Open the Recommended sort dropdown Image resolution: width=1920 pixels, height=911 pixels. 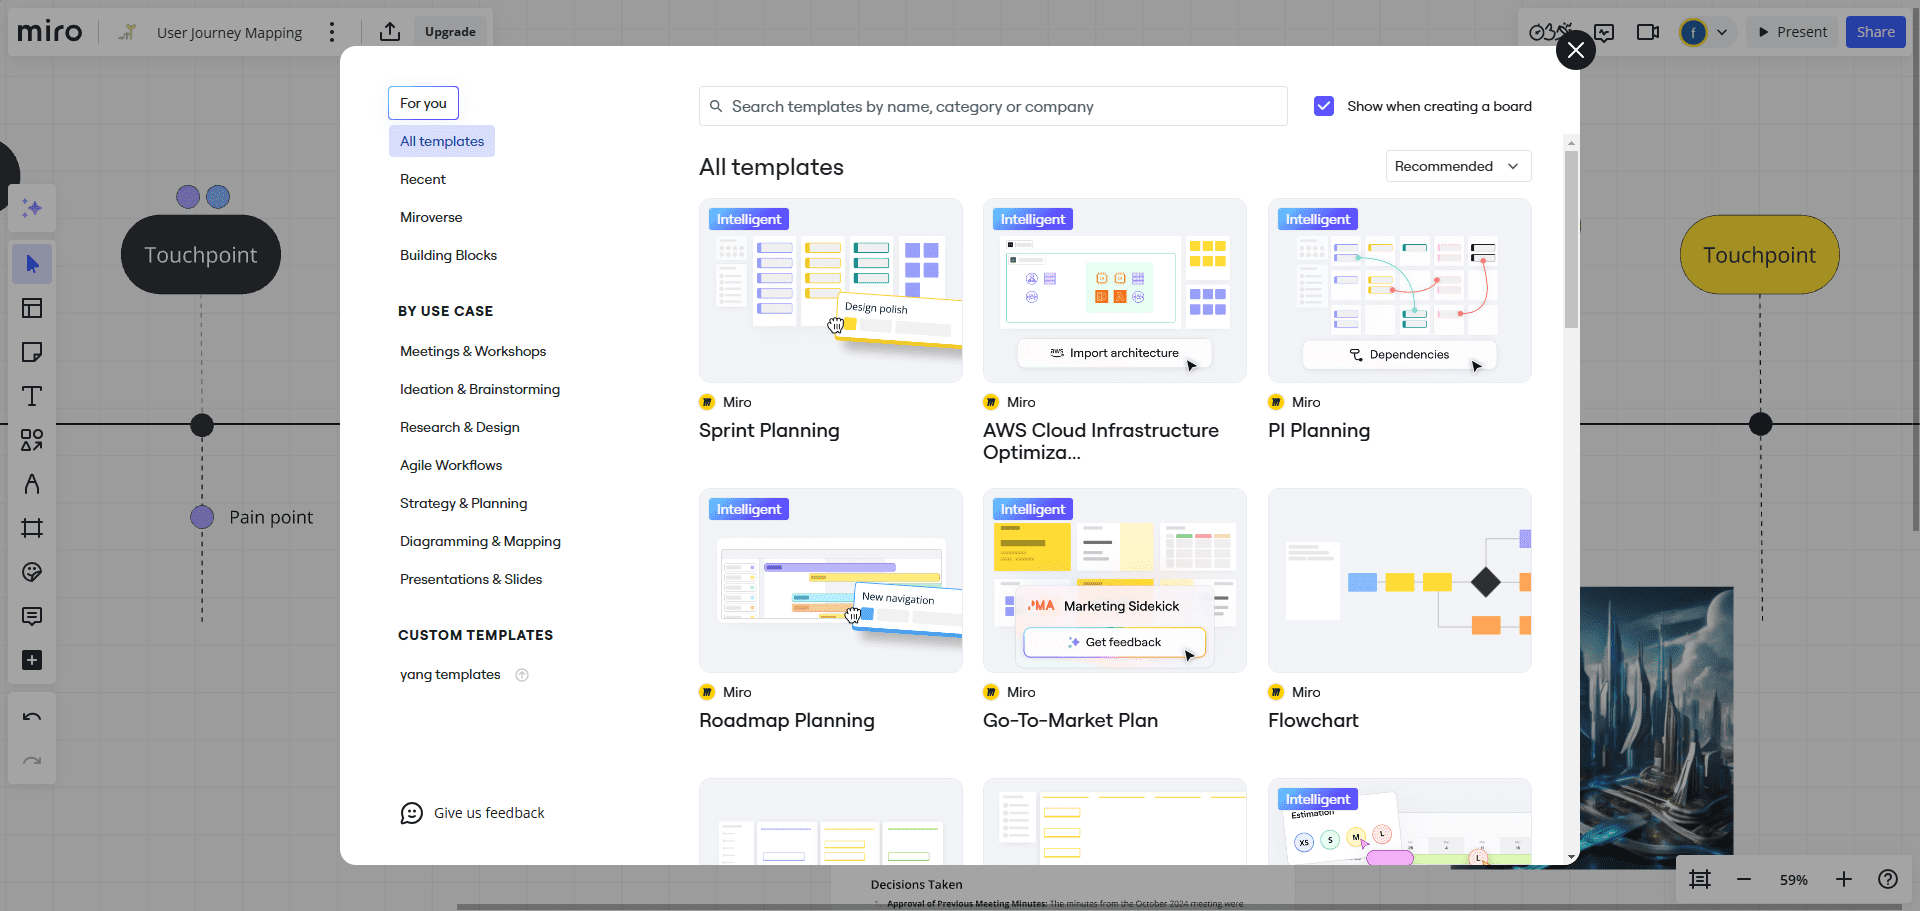(x=1457, y=166)
